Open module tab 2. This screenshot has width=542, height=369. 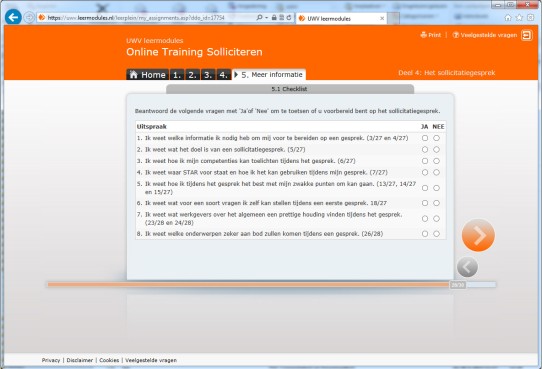(193, 75)
